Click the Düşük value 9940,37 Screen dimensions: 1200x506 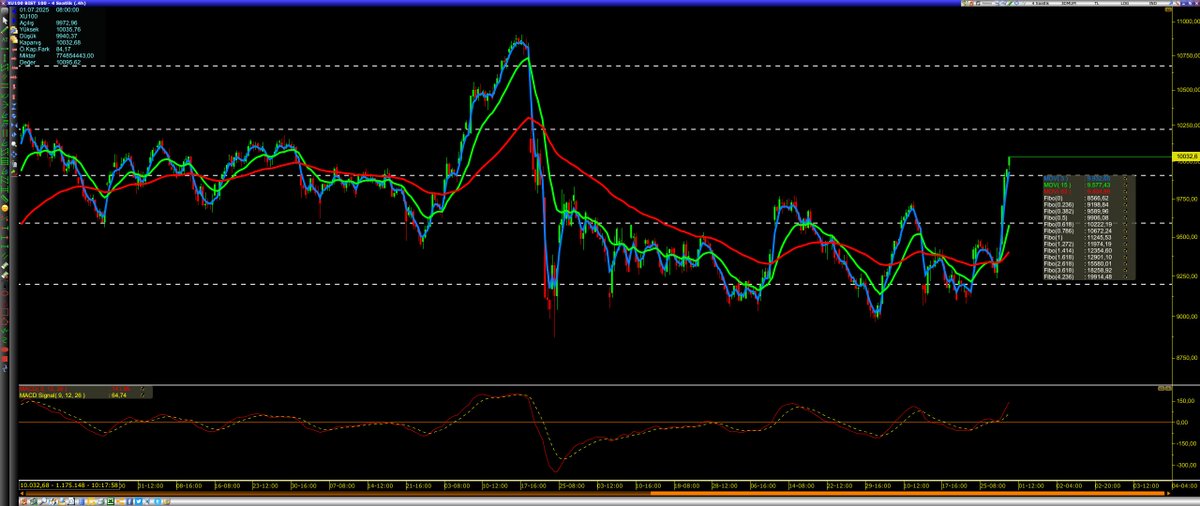tap(66, 36)
